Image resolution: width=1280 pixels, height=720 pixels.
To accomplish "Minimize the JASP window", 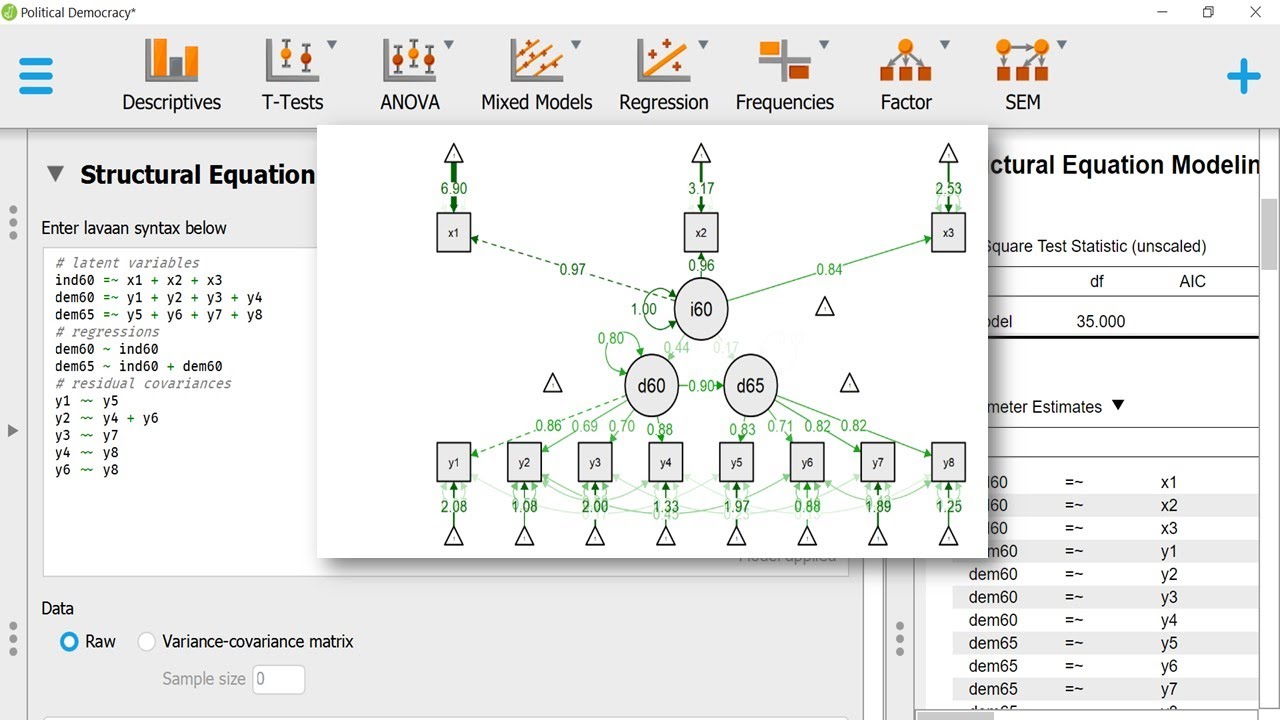I will [1162, 12].
